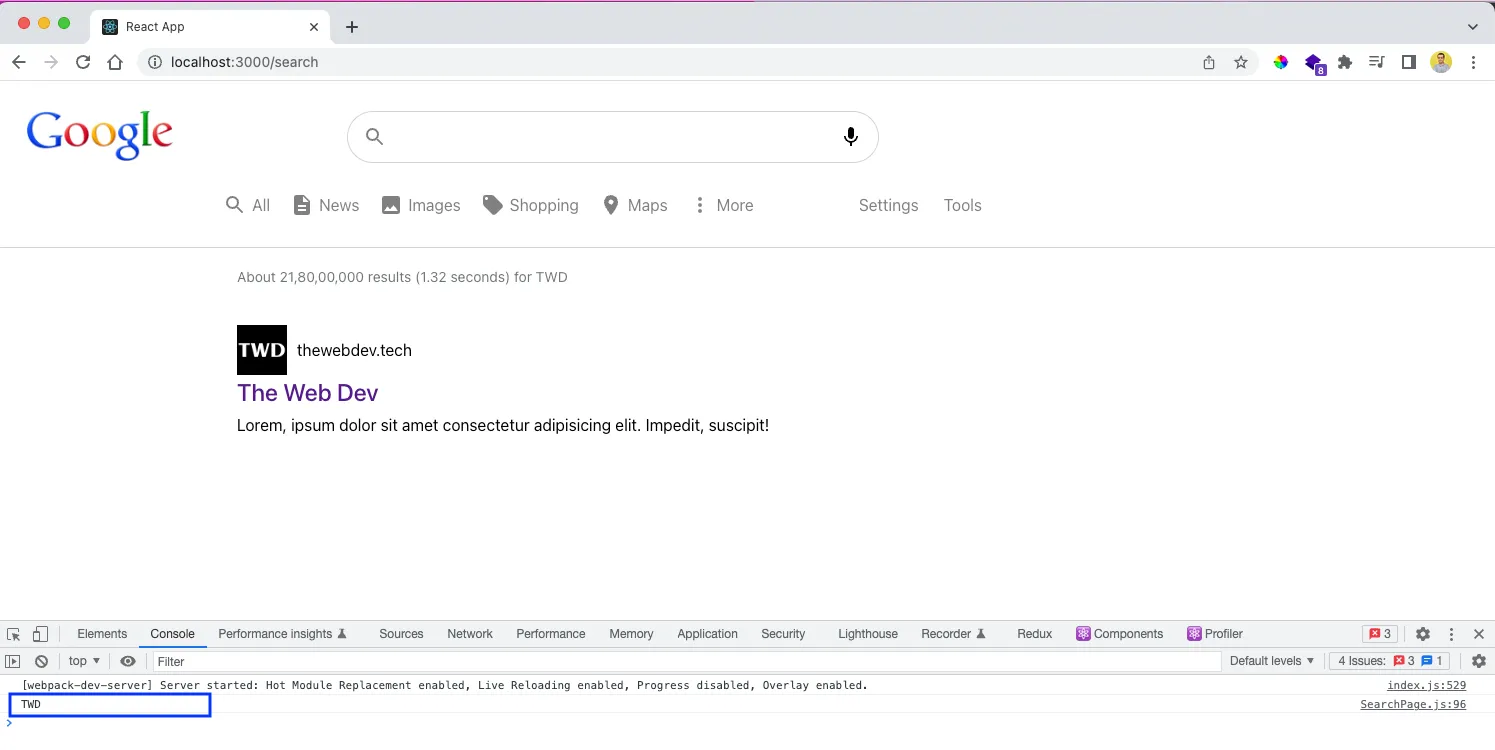The height and width of the screenshot is (750, 1495).
Task: Select the News search option
Action: click(326, 205)
